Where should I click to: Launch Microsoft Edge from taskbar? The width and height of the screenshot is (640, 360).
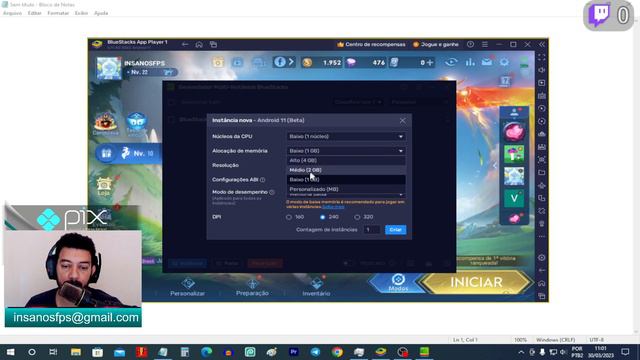point(207,352)
